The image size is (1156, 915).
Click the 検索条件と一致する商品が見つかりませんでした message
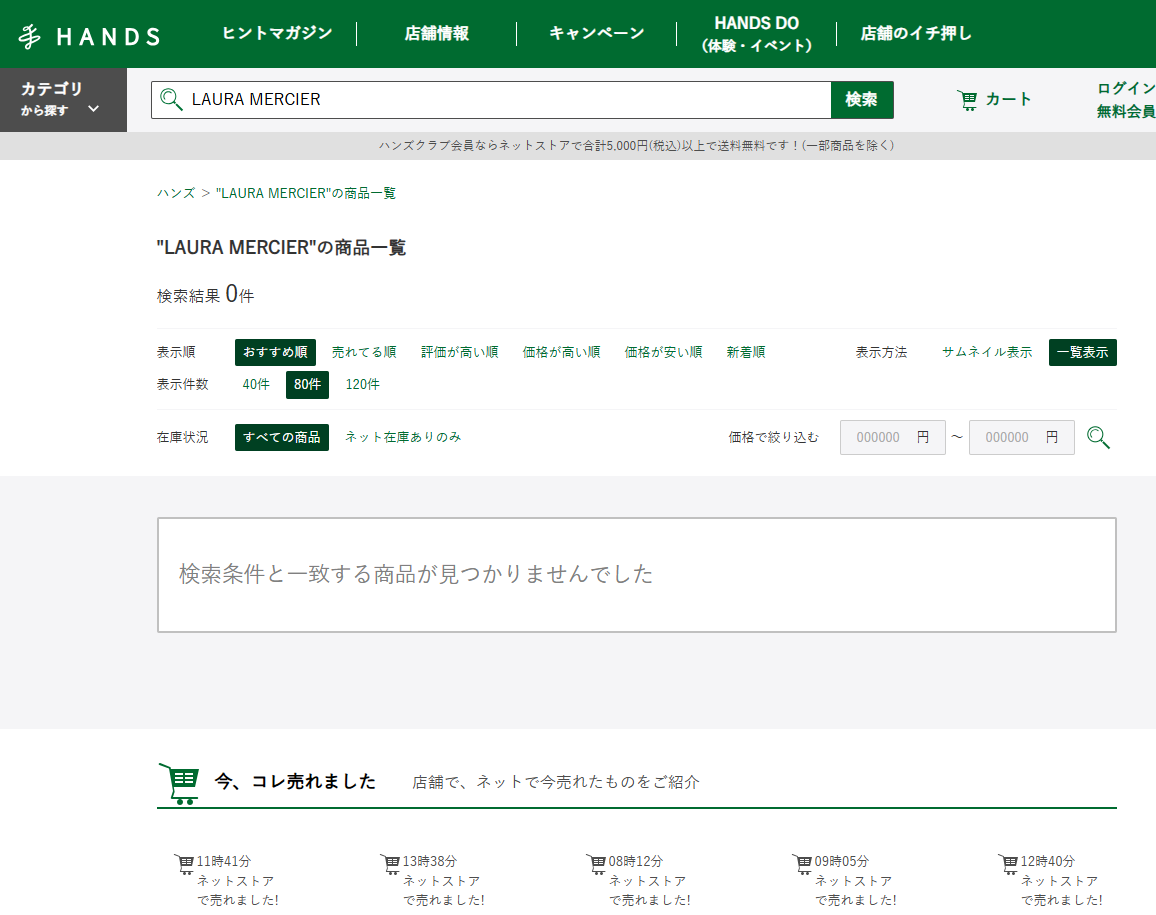(x=416, y=574)
